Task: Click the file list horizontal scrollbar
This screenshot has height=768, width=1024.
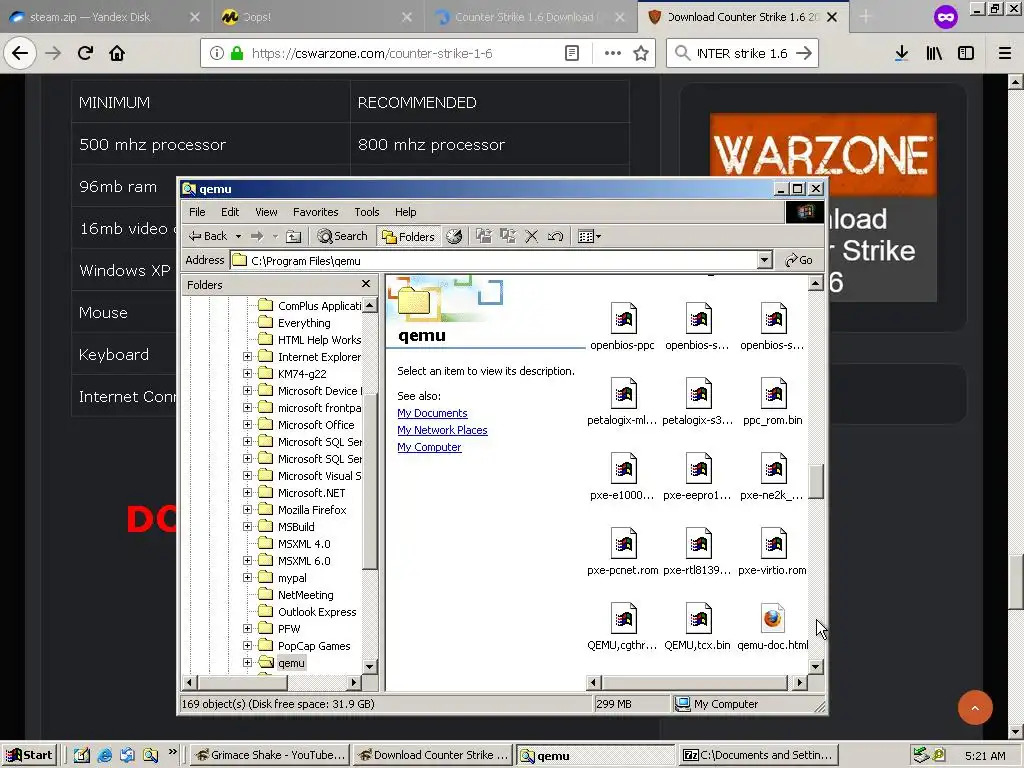Action: coord(695,682)
